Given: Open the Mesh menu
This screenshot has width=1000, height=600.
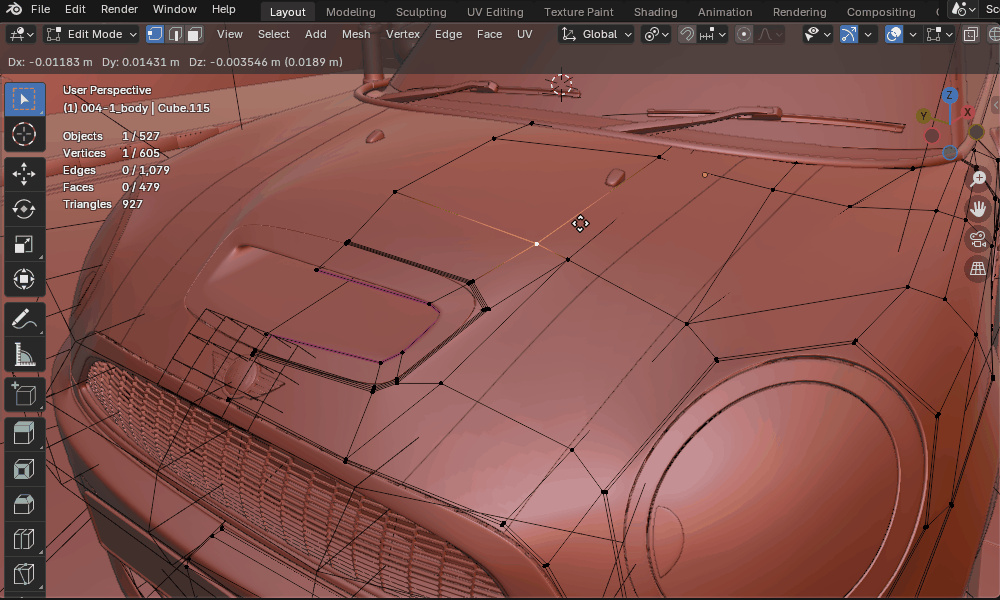Looking at the screenshot, I should (x=356, y=34).
